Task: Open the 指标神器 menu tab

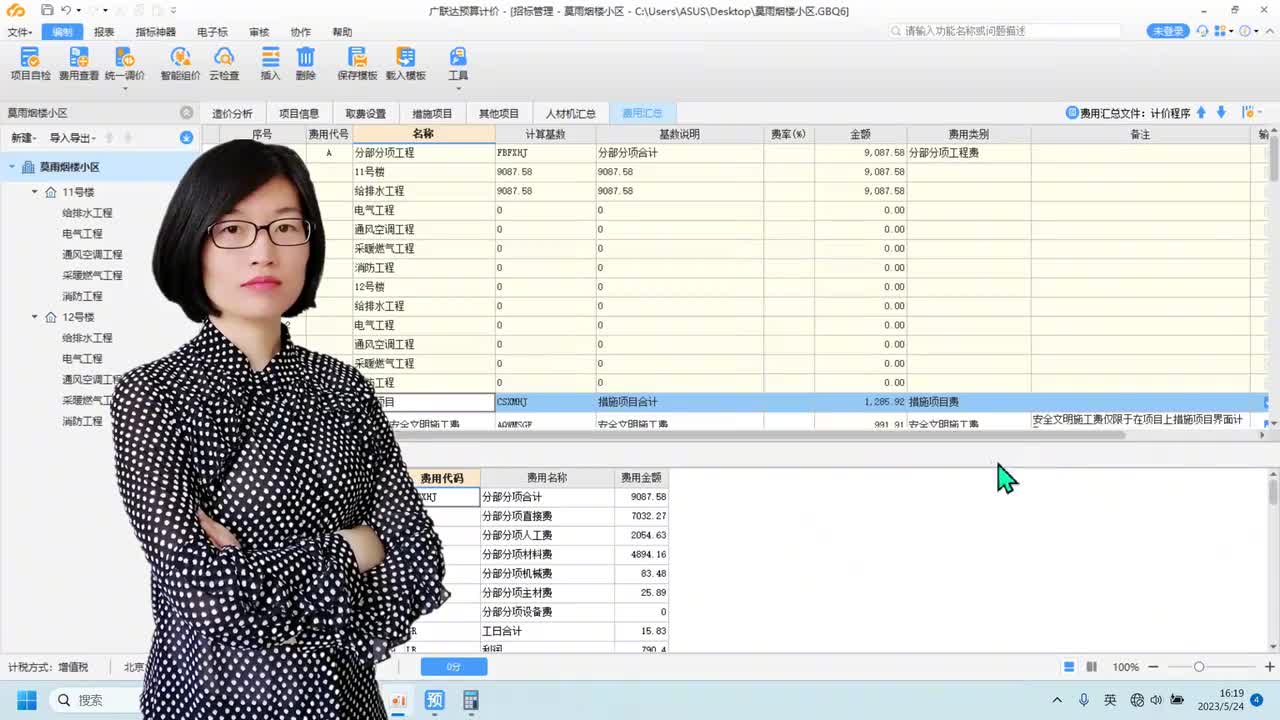Action: 155,32
